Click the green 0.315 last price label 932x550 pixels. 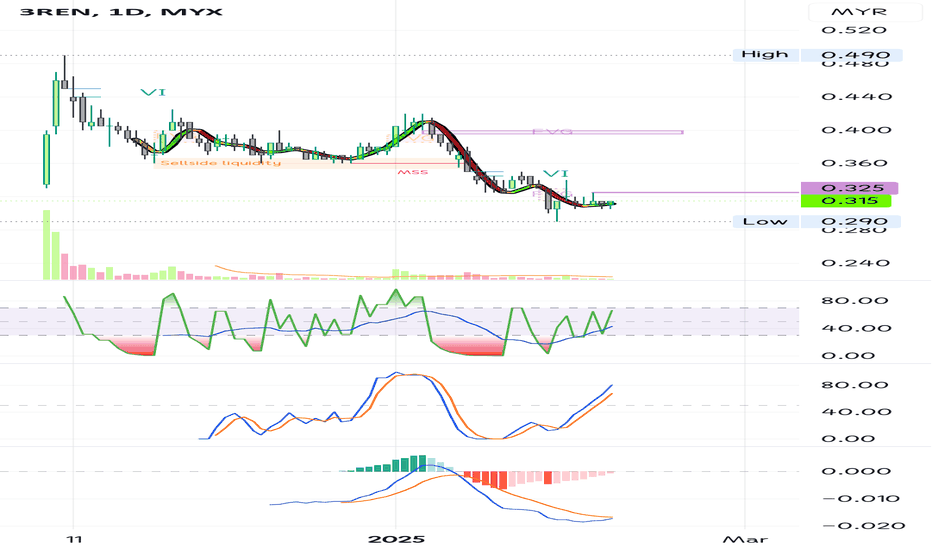(846, 201)
